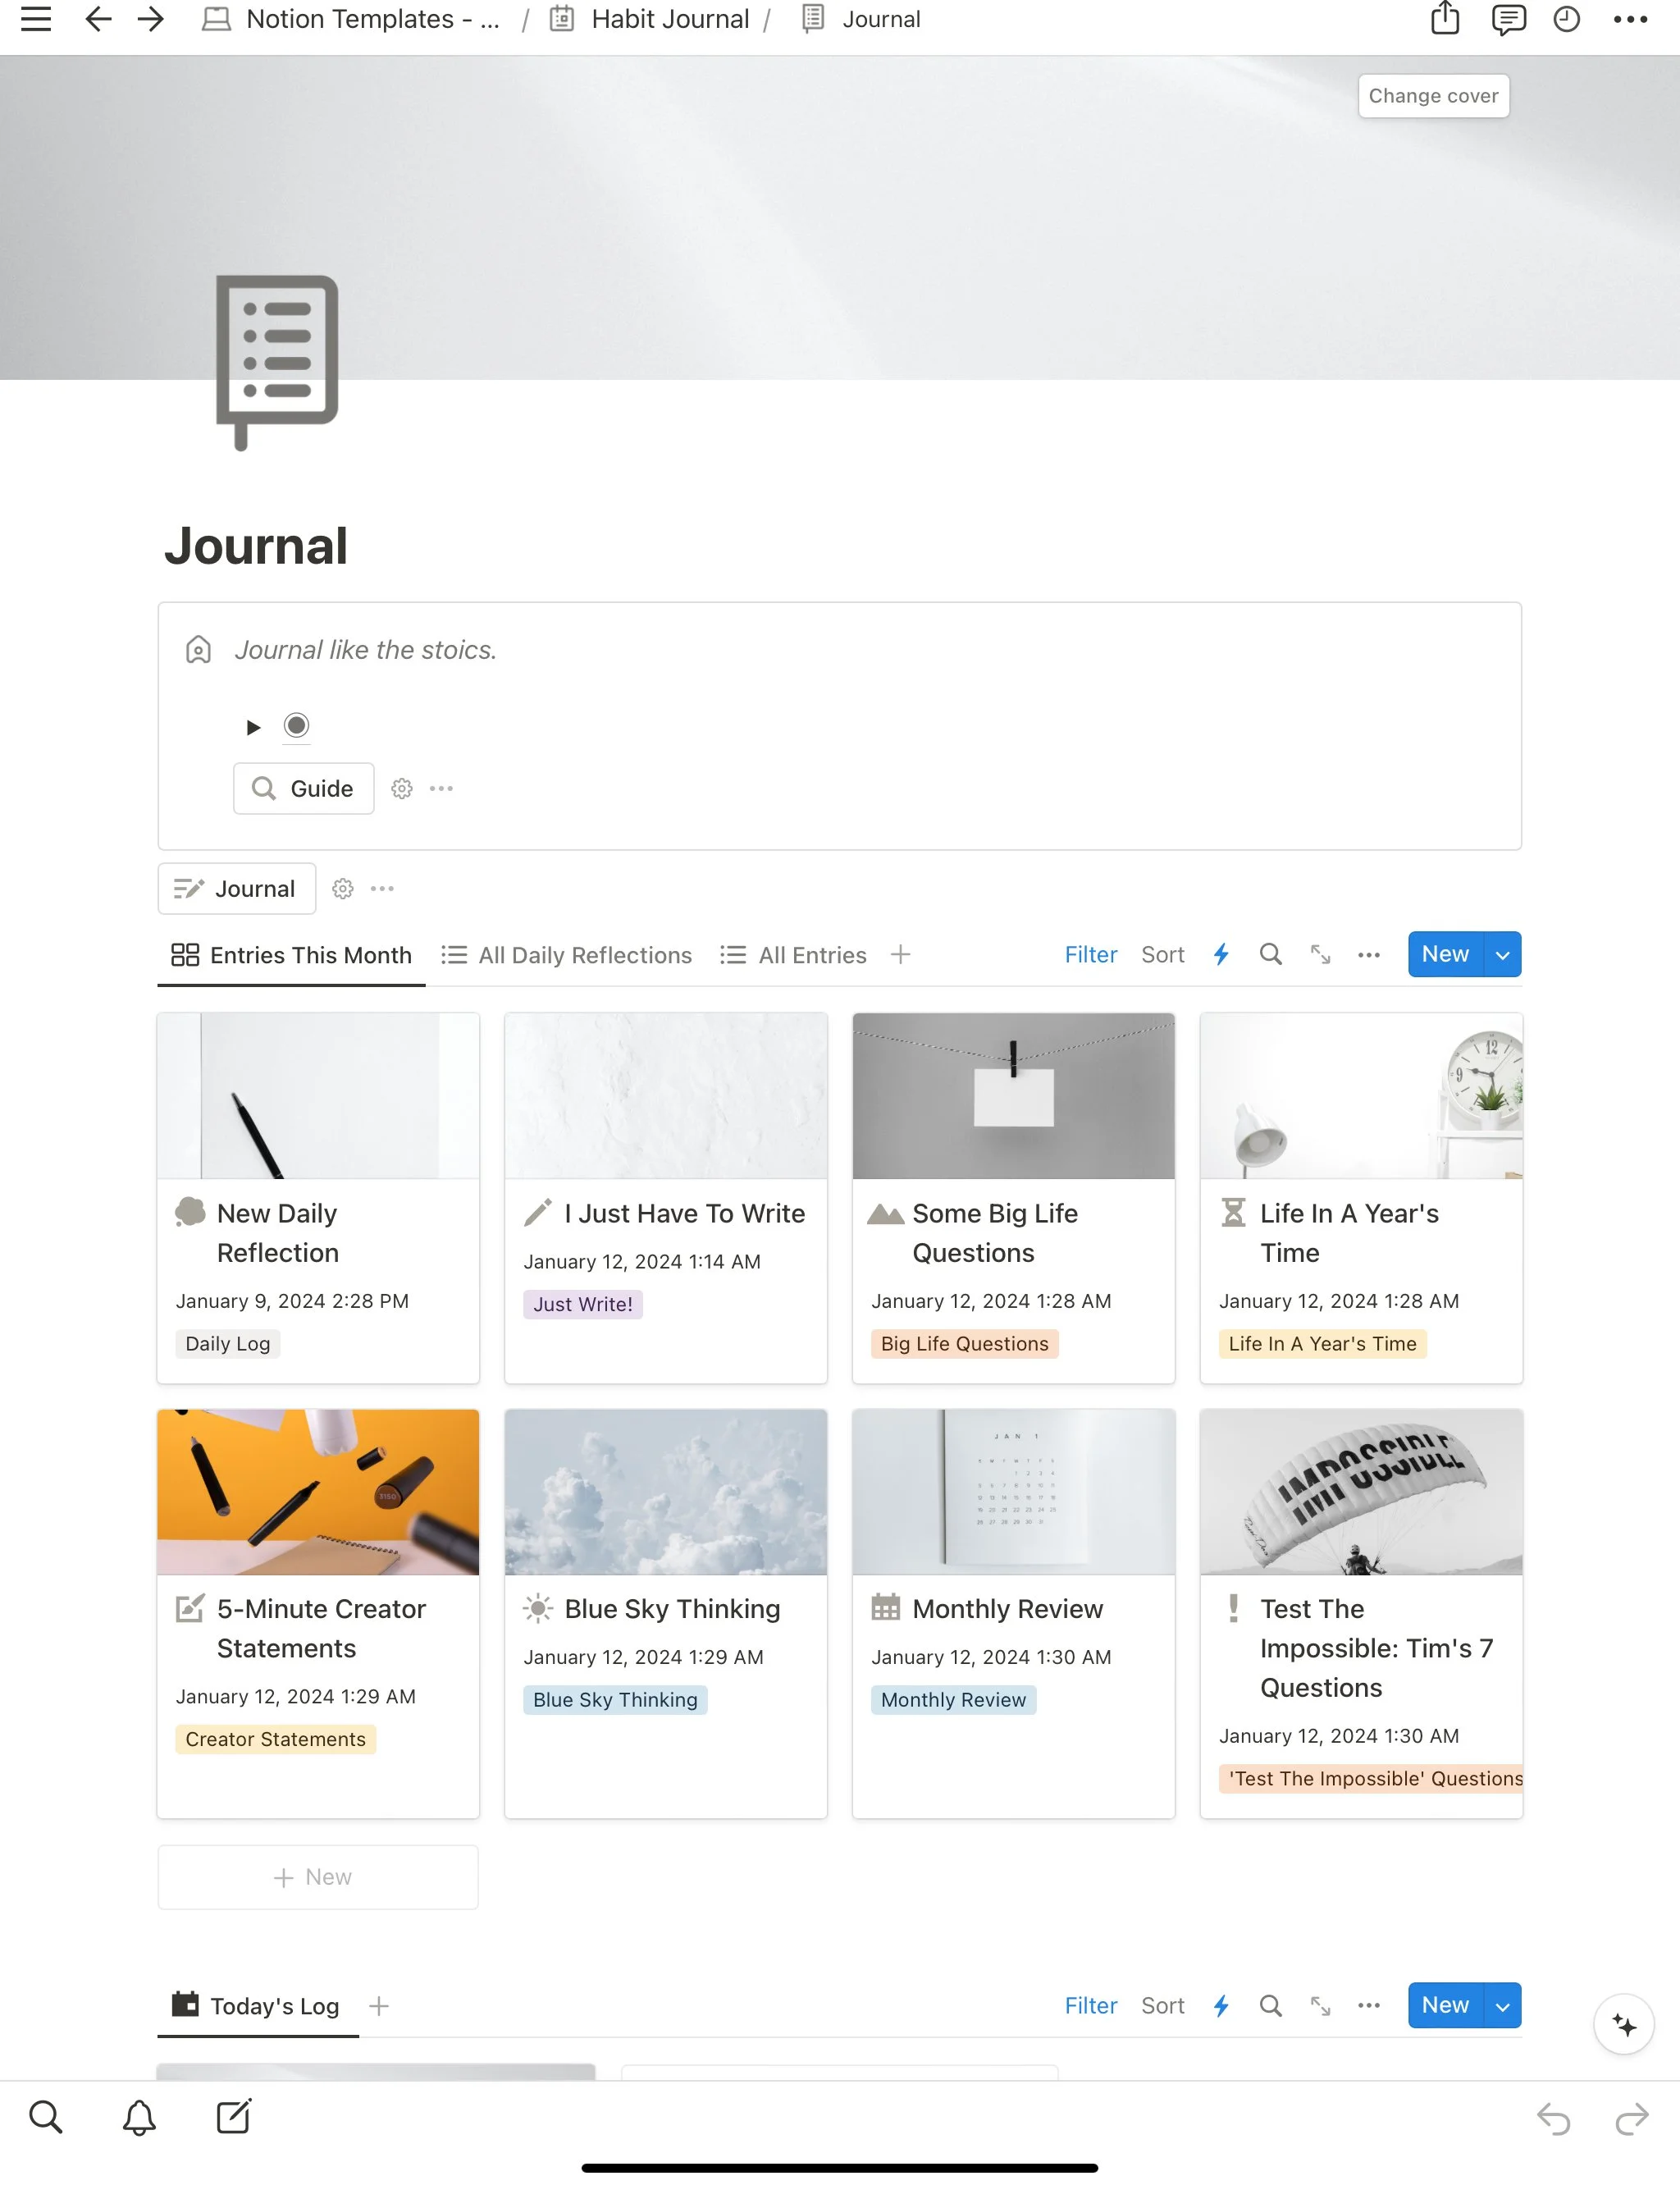The image size is (1680, 2185).
Task: Open settings gear beside Guide button
Action: [x=402, y=788]
